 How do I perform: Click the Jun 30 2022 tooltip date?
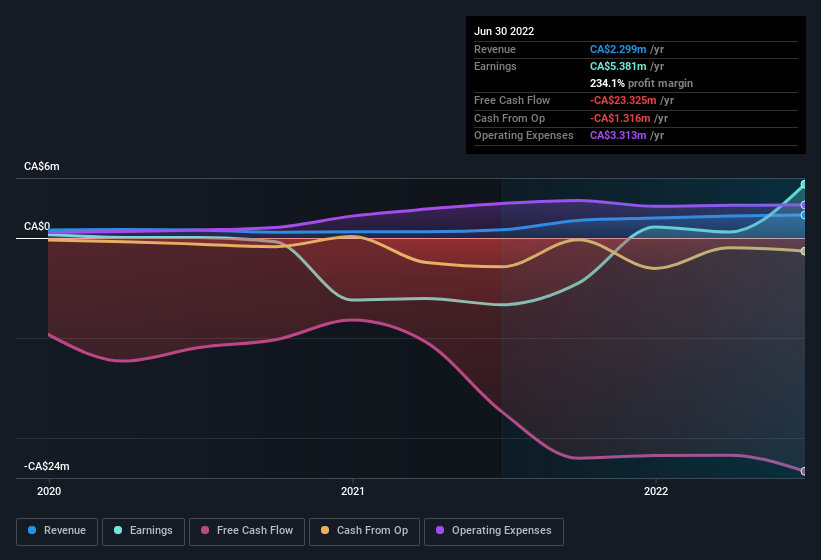click(504, 31)
